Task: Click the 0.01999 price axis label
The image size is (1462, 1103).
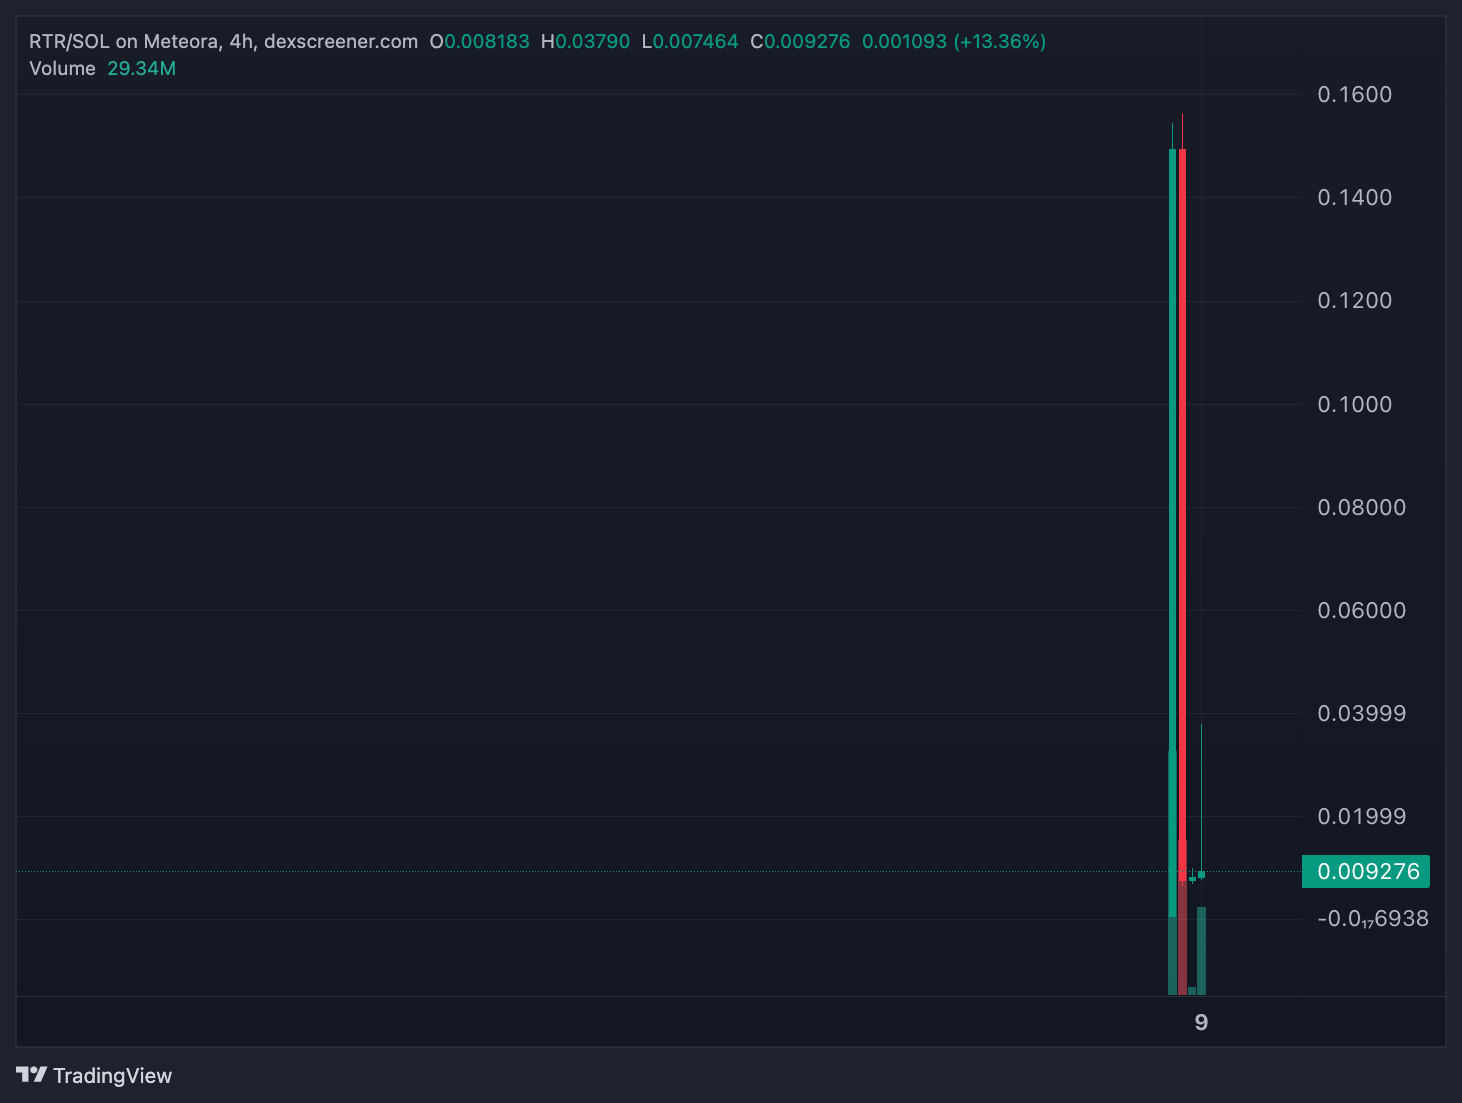Action: 1361,816
